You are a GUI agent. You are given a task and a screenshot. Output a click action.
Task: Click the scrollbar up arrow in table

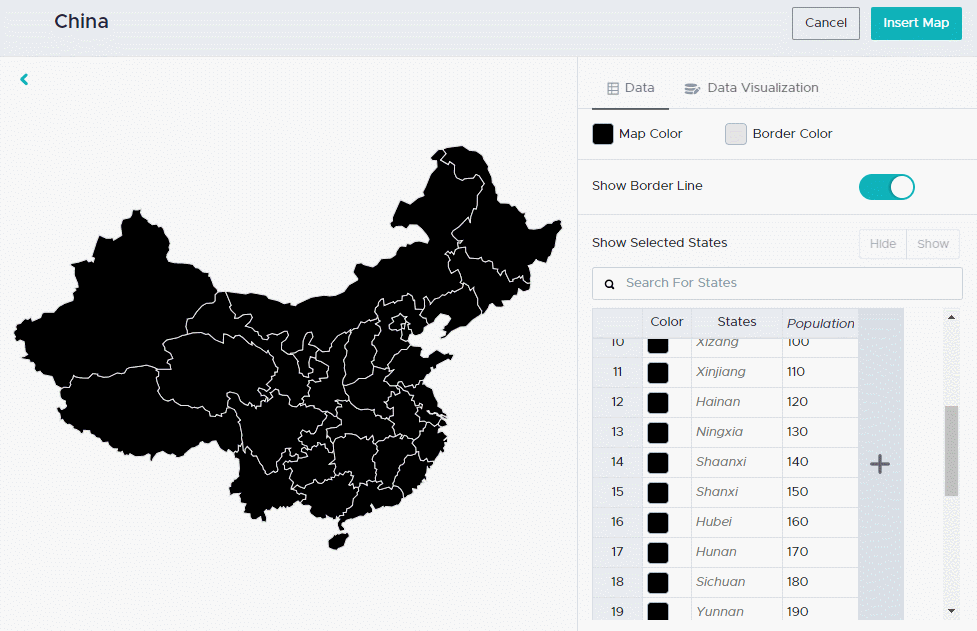tap(951, 318)
